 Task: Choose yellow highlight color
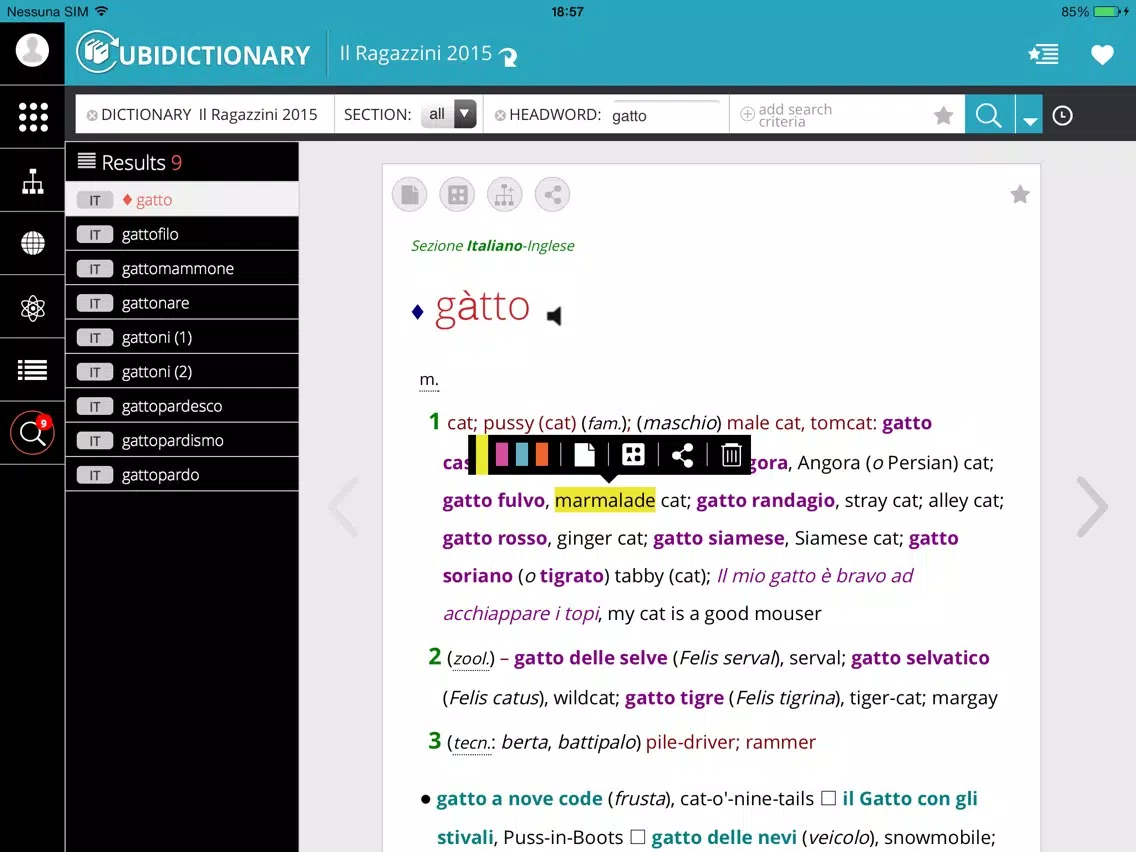click(x=482, y=455)
